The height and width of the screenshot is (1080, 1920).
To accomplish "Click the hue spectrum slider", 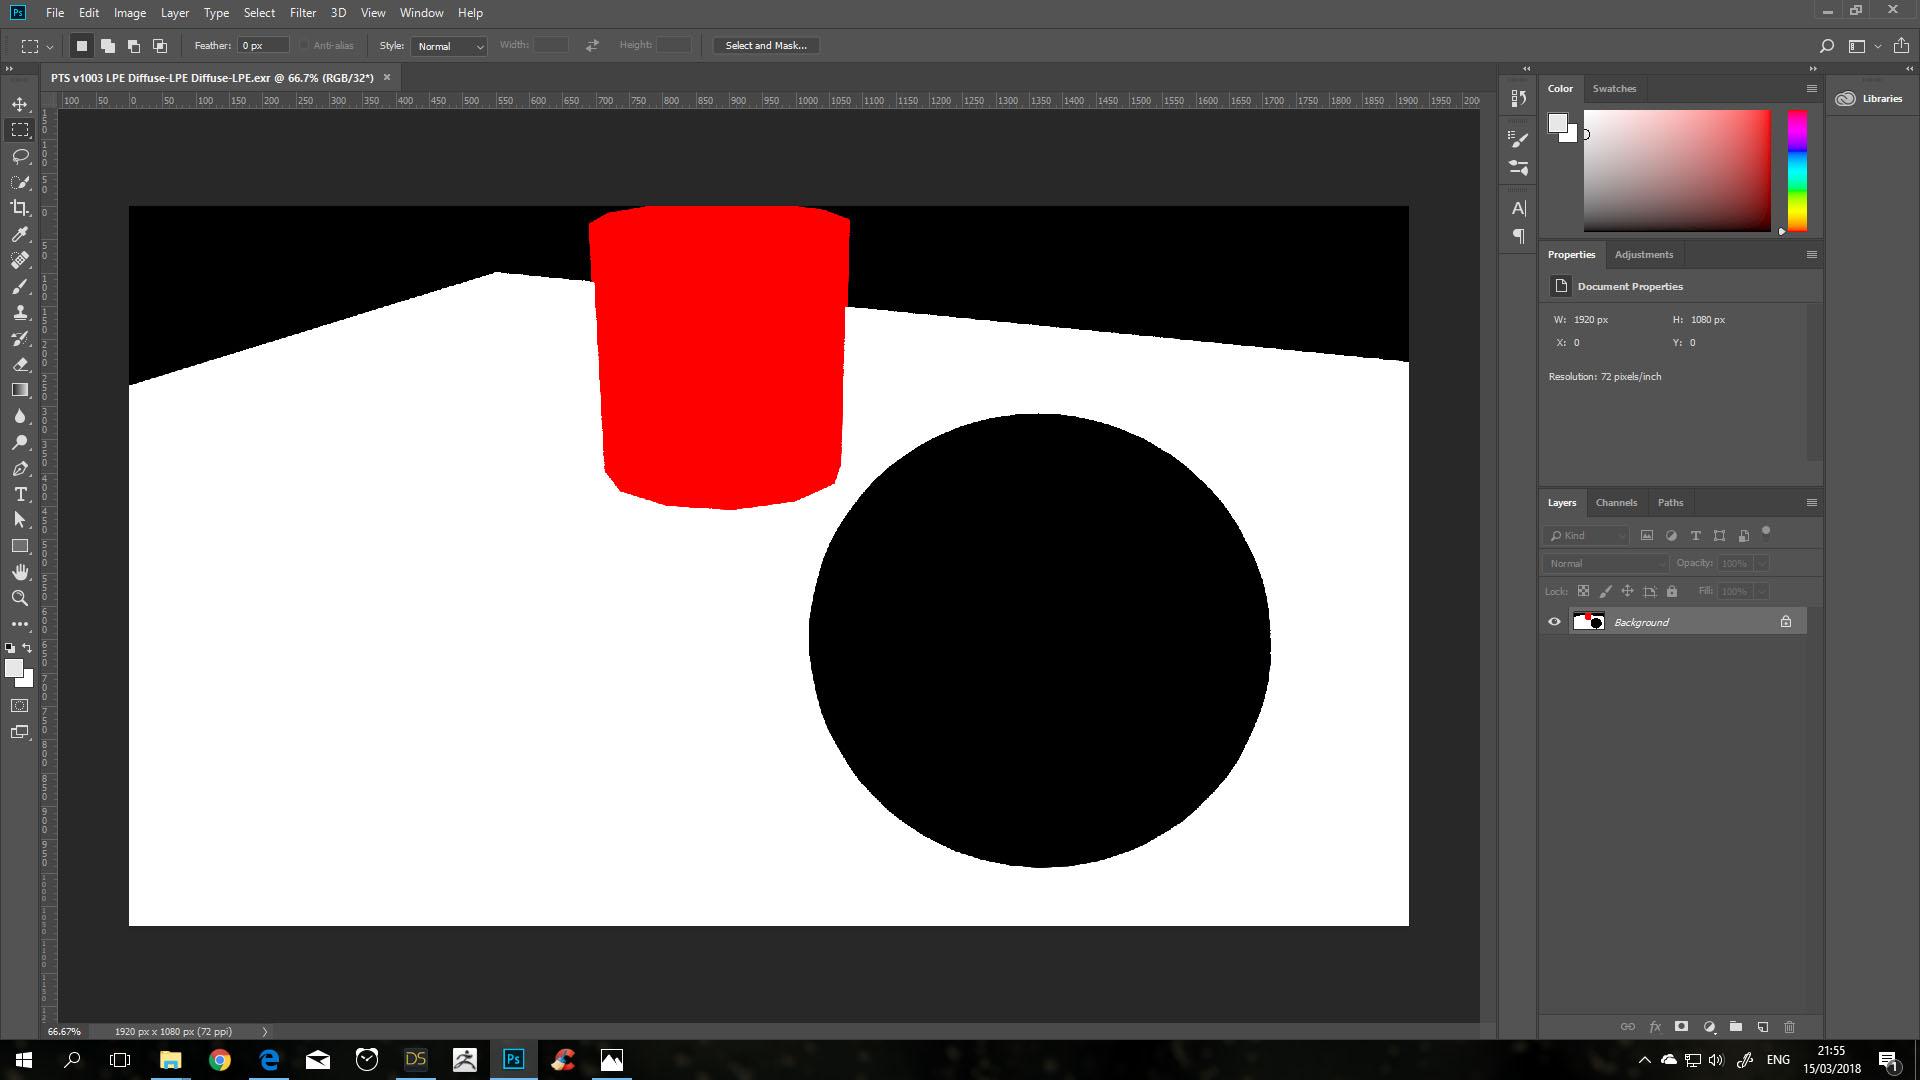I will [x=1797, y=170].
